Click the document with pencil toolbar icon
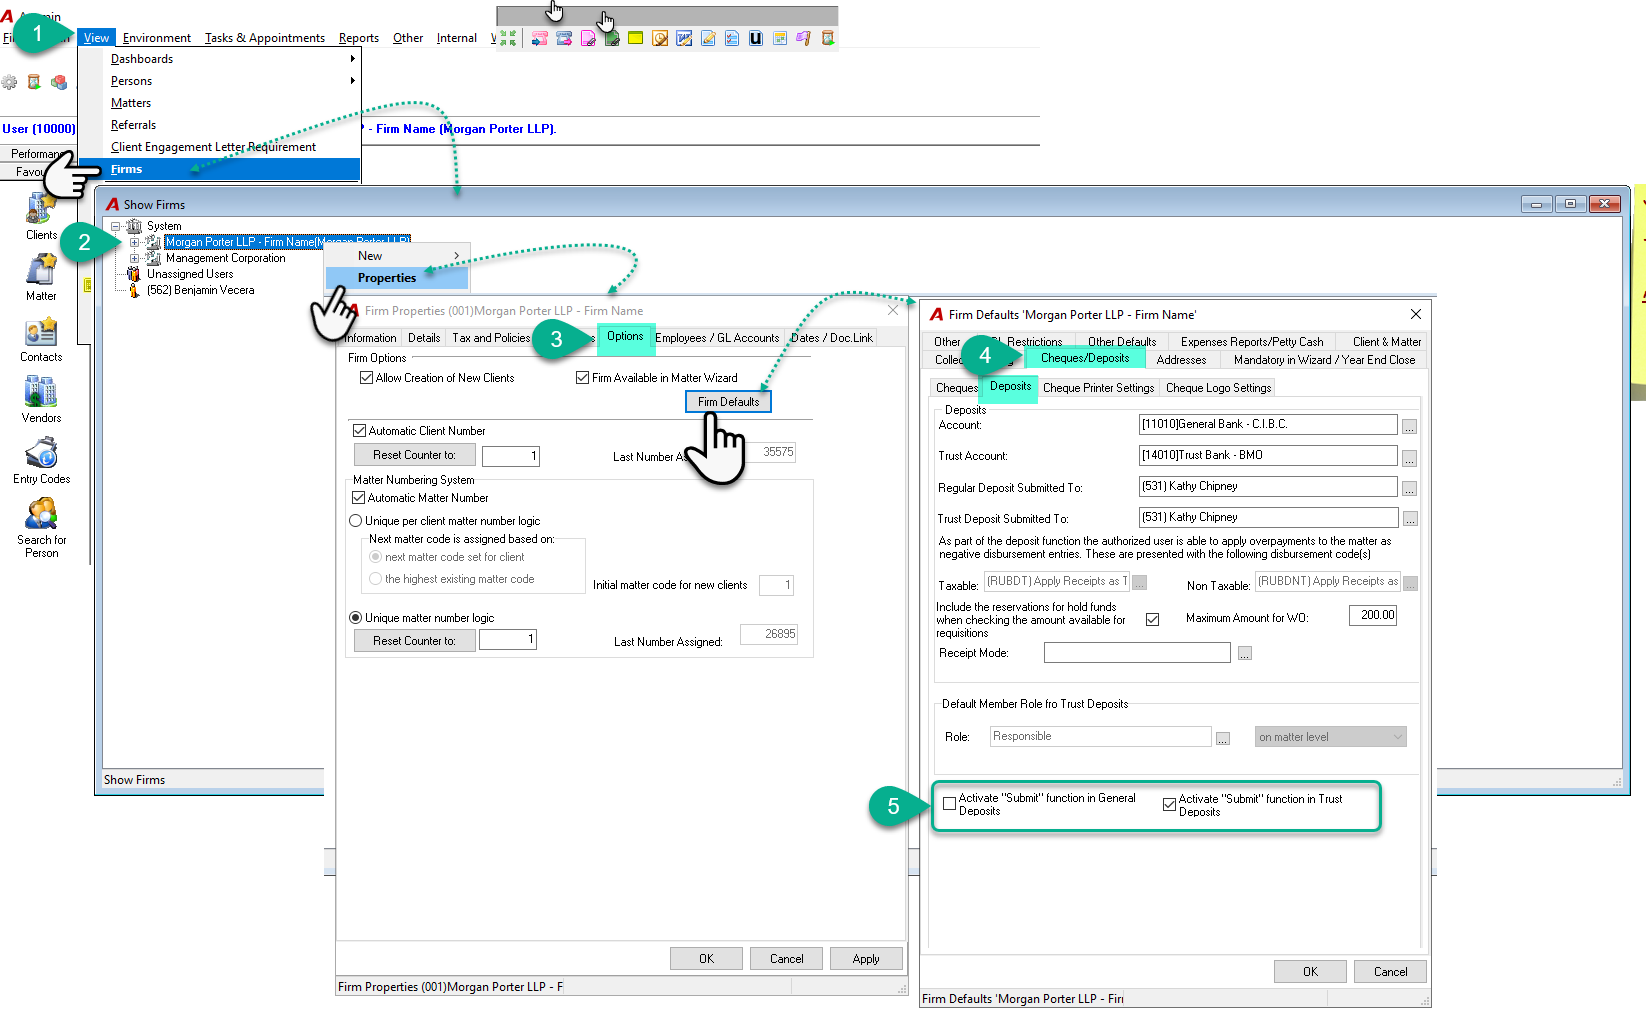1646x1011 pixels. pyautogui.click(x=708, y=38)
